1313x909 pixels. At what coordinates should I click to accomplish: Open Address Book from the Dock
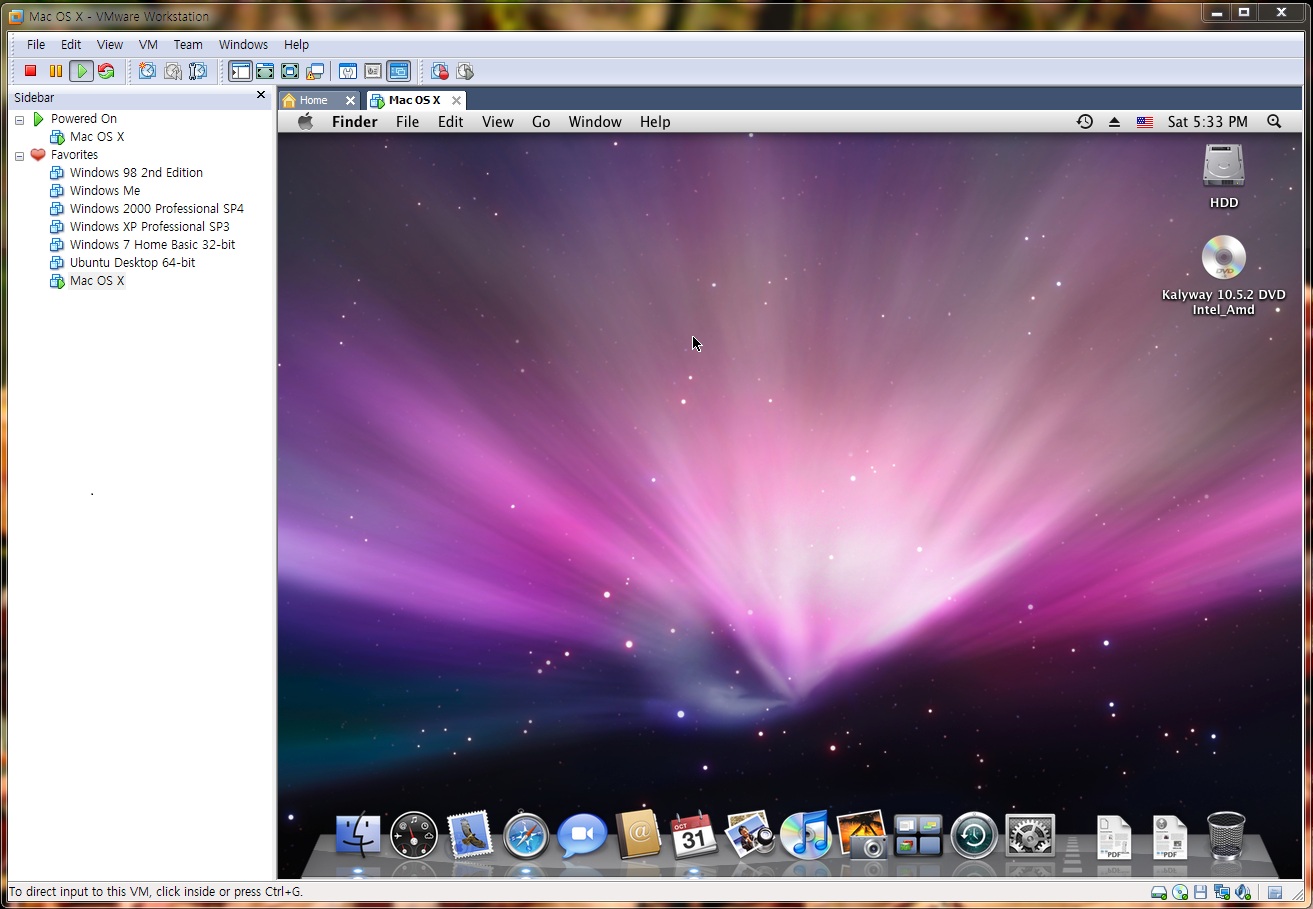coord(638,834)
